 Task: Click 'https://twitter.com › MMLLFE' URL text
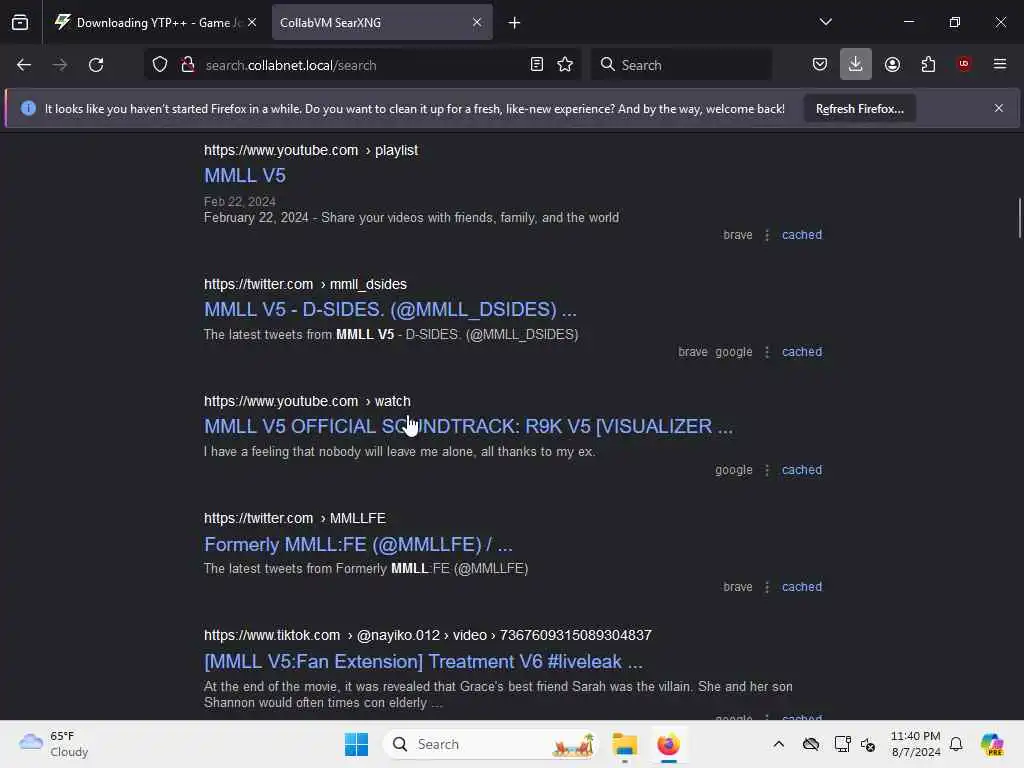coord(295,519)
